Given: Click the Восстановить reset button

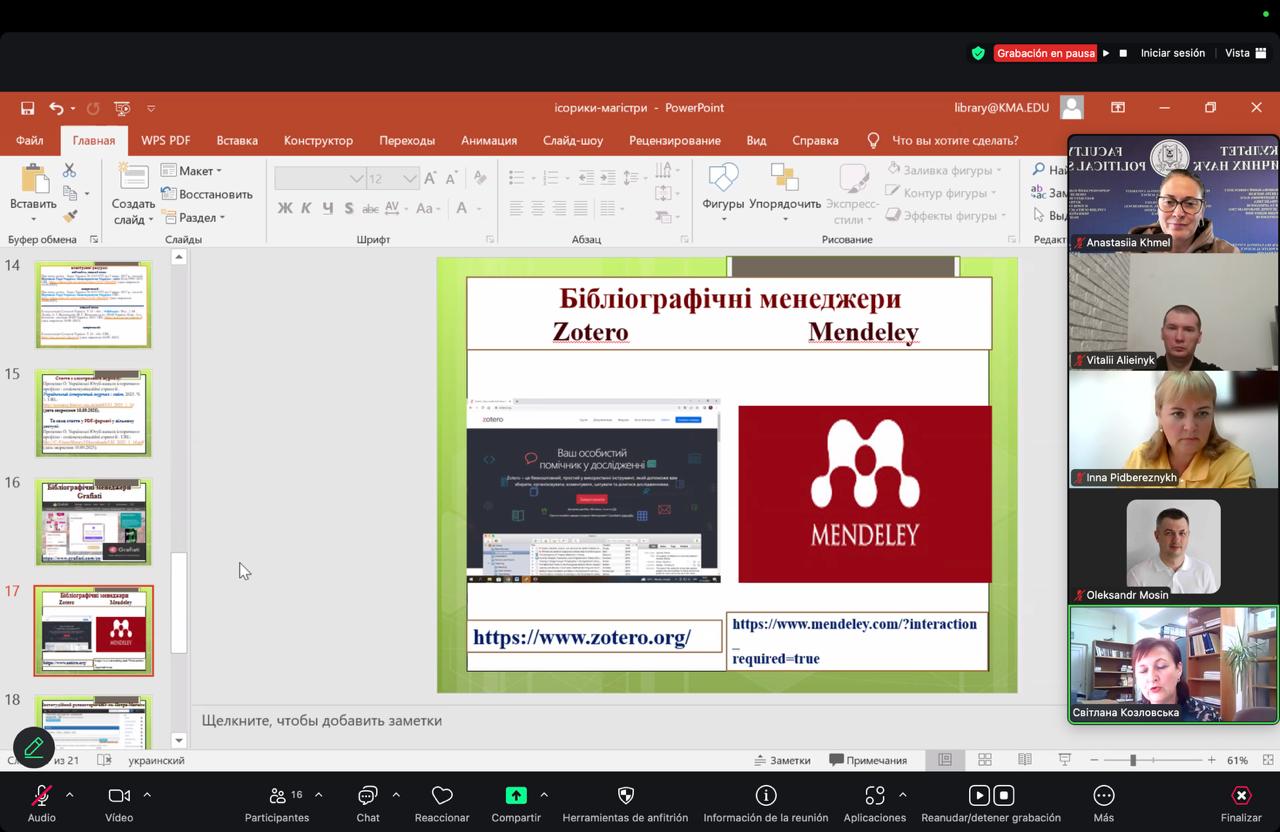Looking at the screenshot, I should (x=206, y=194).
